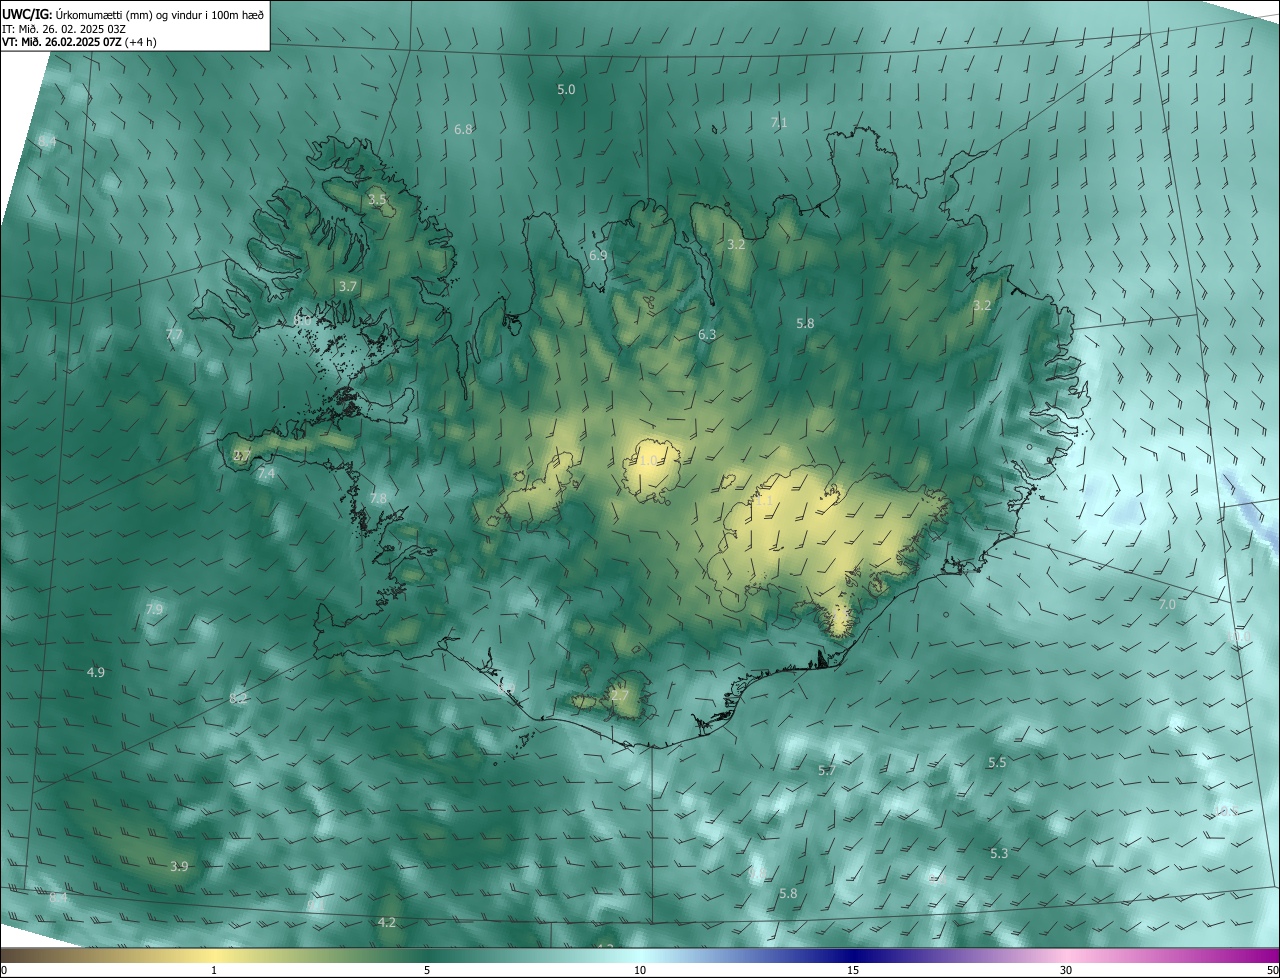The width and height of the screenshot is (1280, 978).
Task: Click the colorbar tick label "1"
Action: coord(214,971)
